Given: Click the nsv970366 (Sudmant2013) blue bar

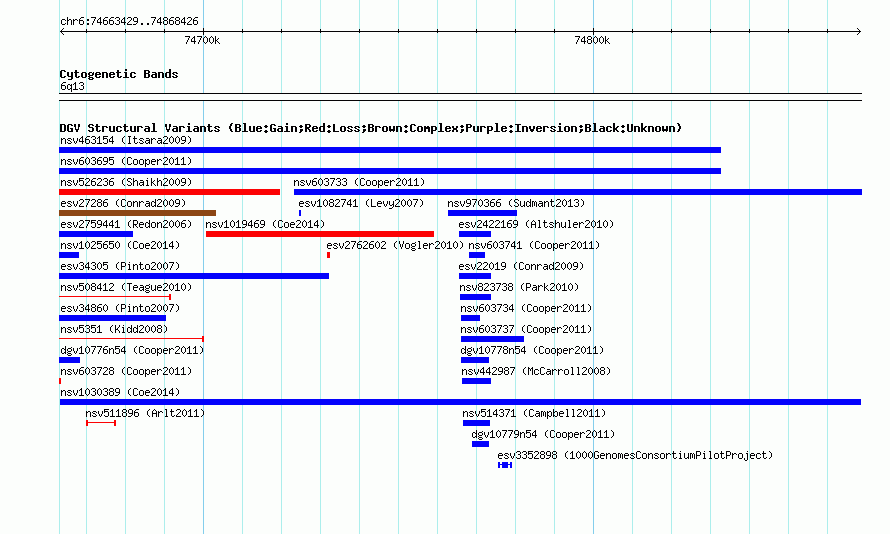Looking at the screenshot, I should click(482, 213).
